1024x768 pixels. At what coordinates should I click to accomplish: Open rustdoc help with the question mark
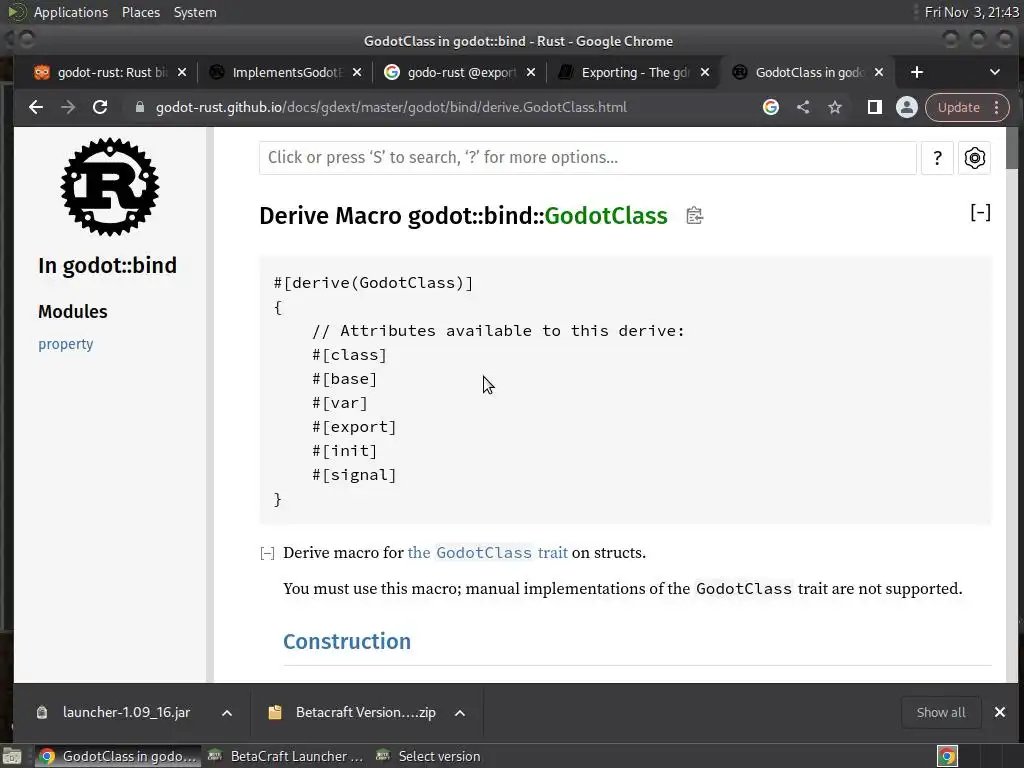937,158
